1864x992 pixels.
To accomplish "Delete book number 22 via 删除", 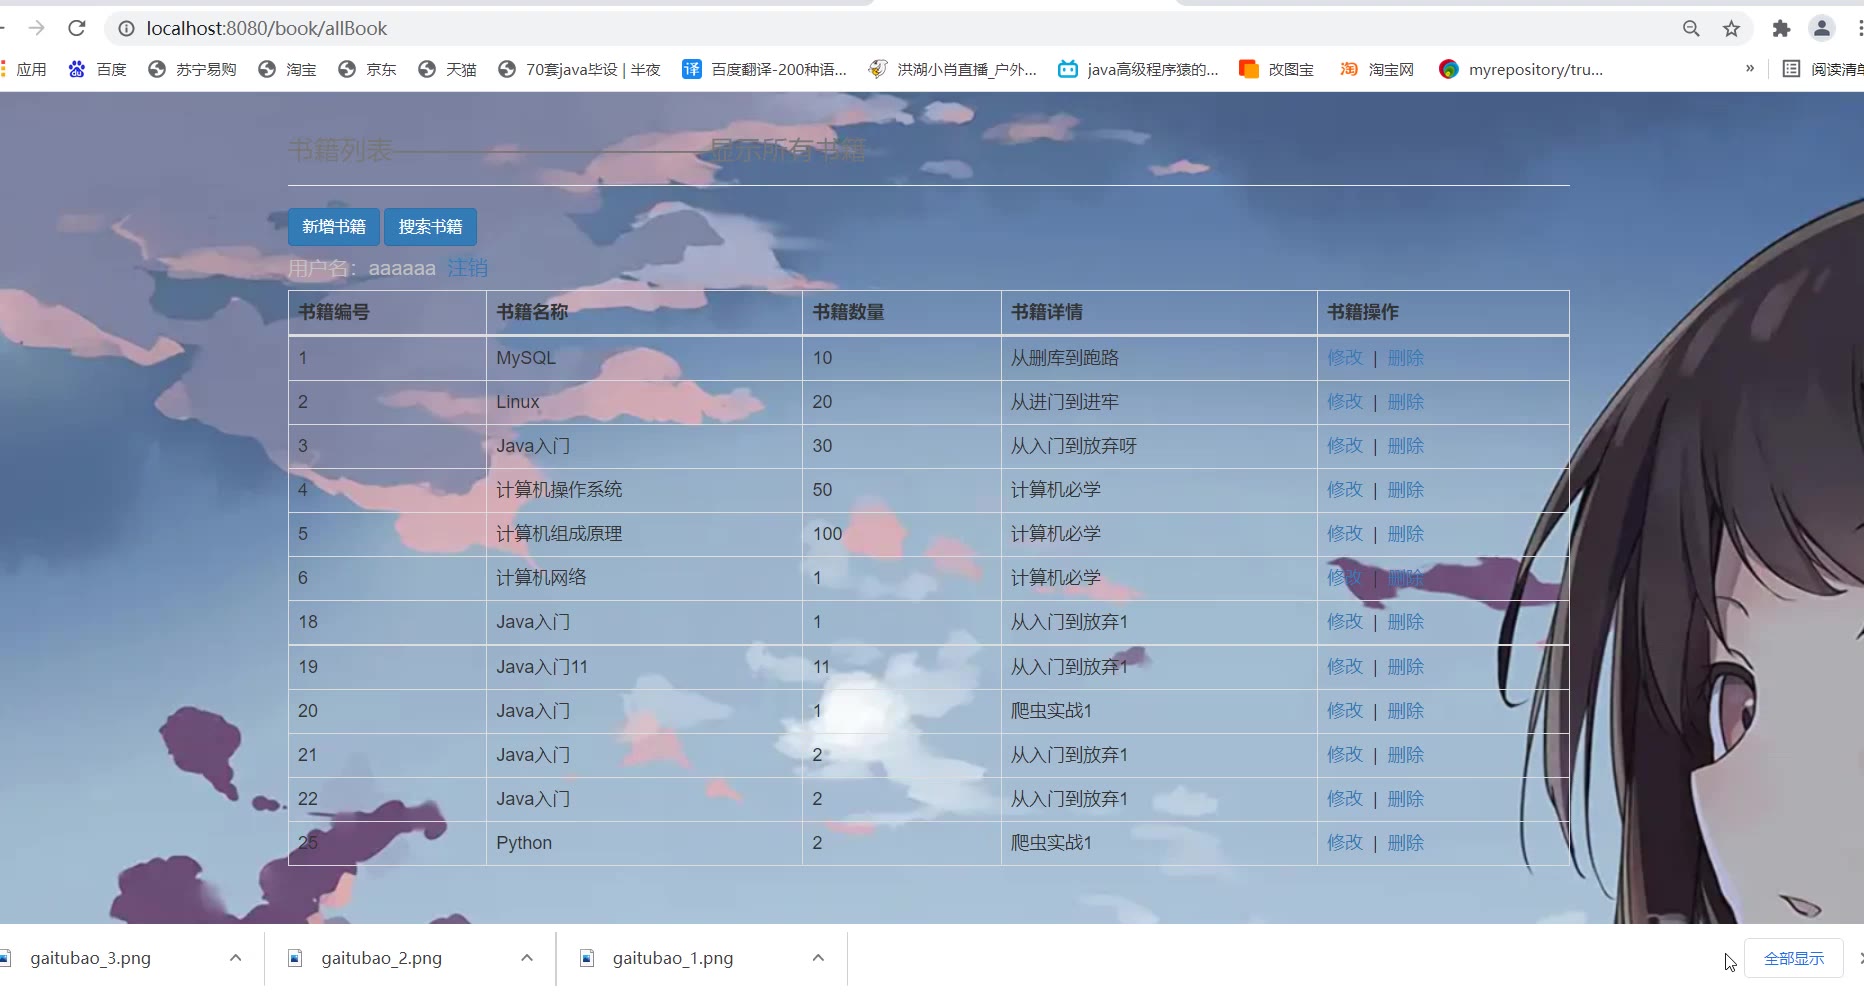I will pos(1406,799).
